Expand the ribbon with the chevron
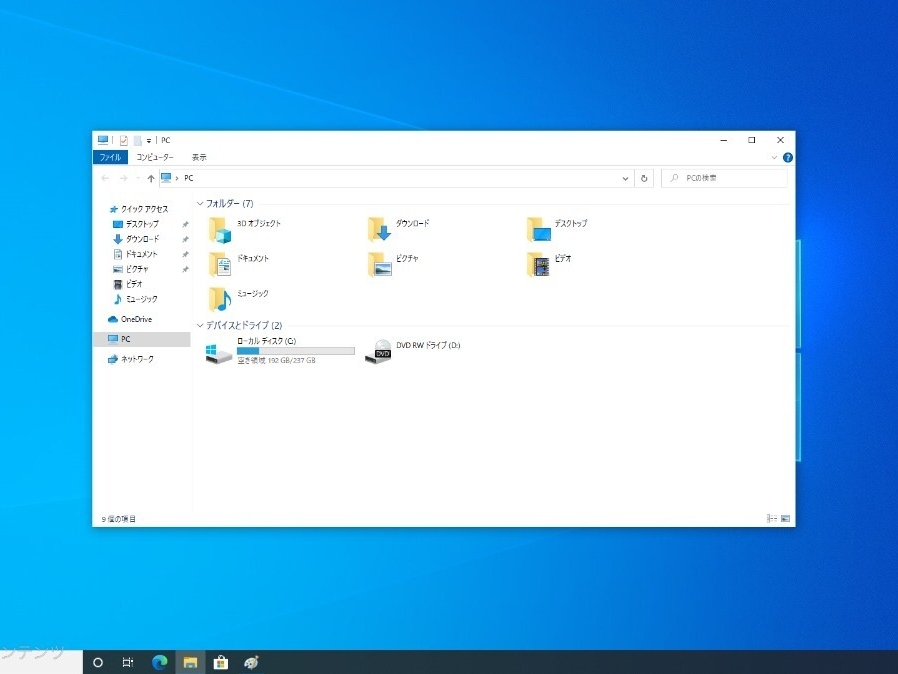898x674 pixels. pos(774,158)
